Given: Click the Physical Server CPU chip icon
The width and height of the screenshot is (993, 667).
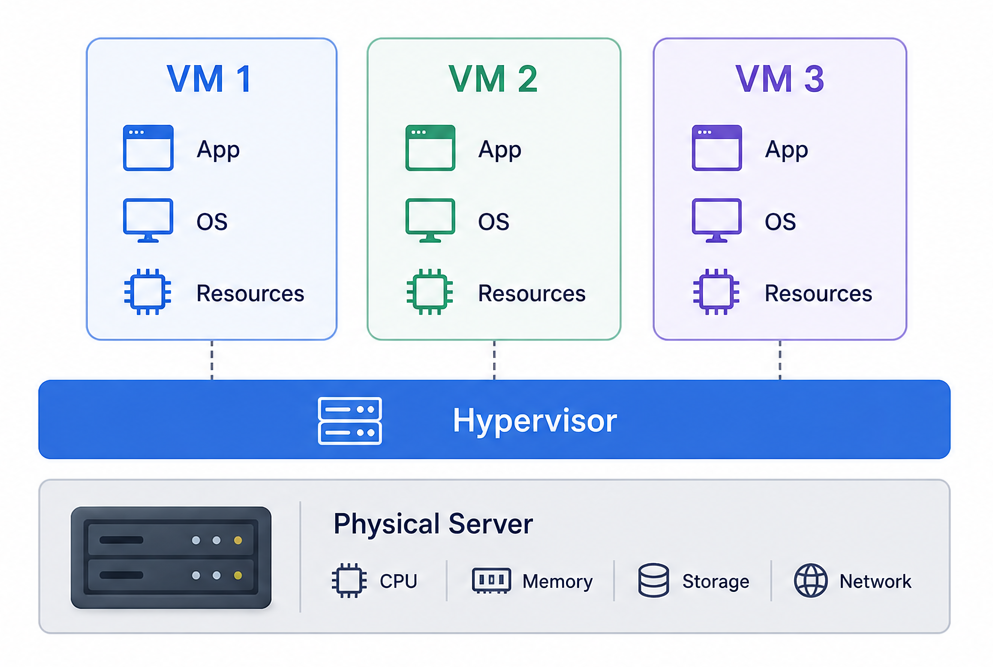Looking at the screenshot, I should [x=349, y=580].
